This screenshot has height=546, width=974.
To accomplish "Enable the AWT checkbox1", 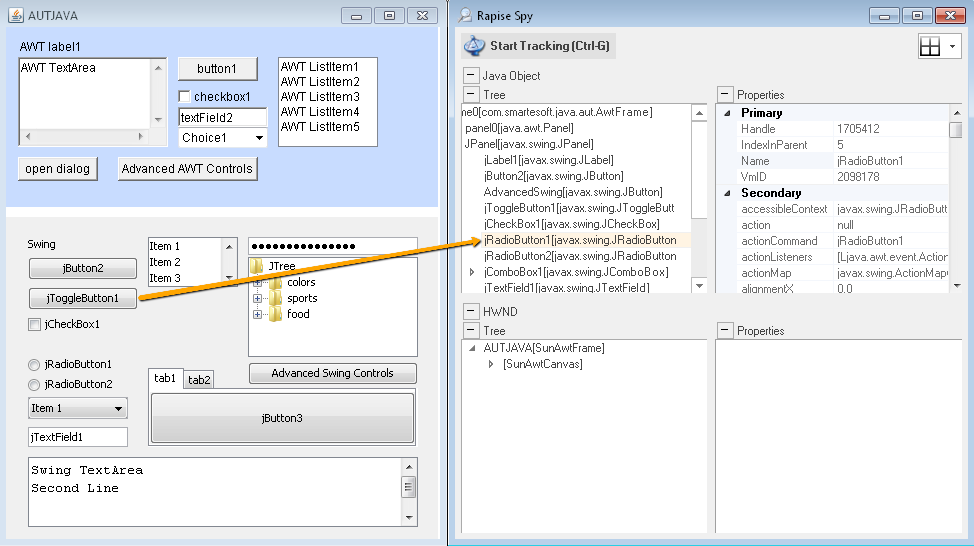I will 185,97.
